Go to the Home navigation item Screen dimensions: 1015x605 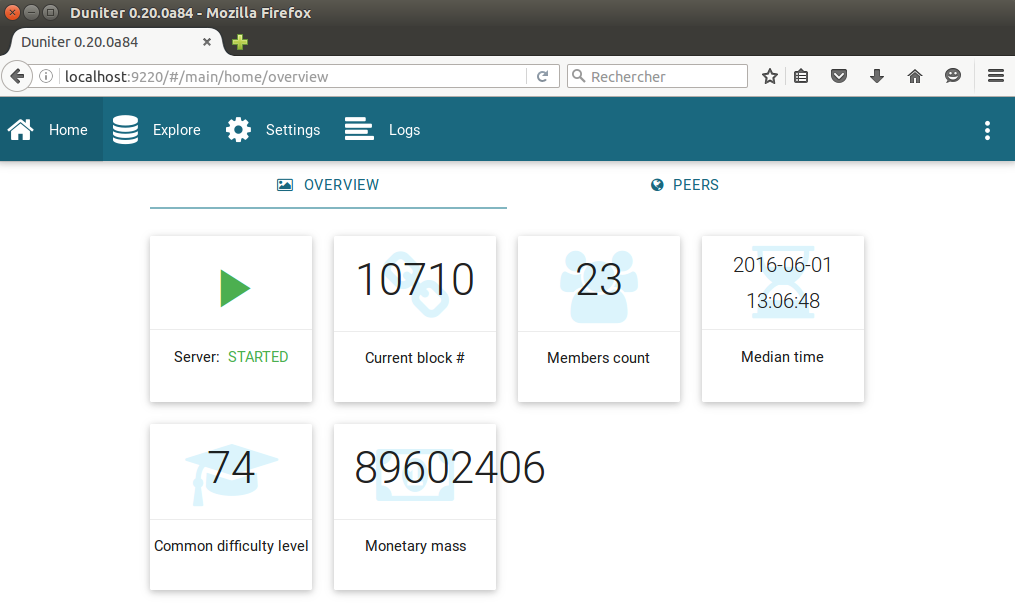coord(51,129)
